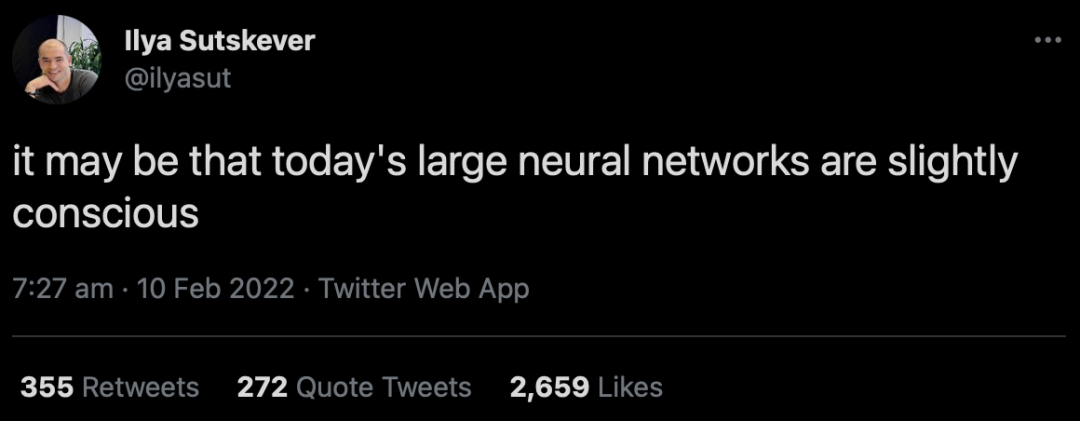Image resolution: width=1080 pixels, height=421 pixels.
Task: Click the number 2,659 in the stats
Action: pyautogui.click(x=548, y=387)
